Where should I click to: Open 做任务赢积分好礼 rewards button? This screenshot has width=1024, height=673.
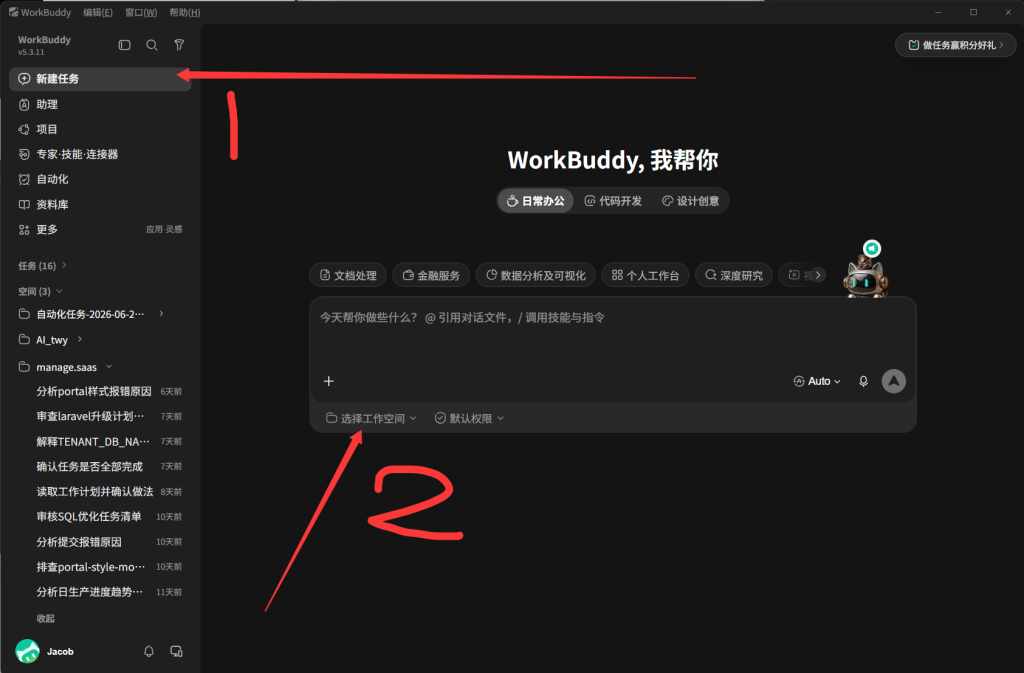point(956,45)
